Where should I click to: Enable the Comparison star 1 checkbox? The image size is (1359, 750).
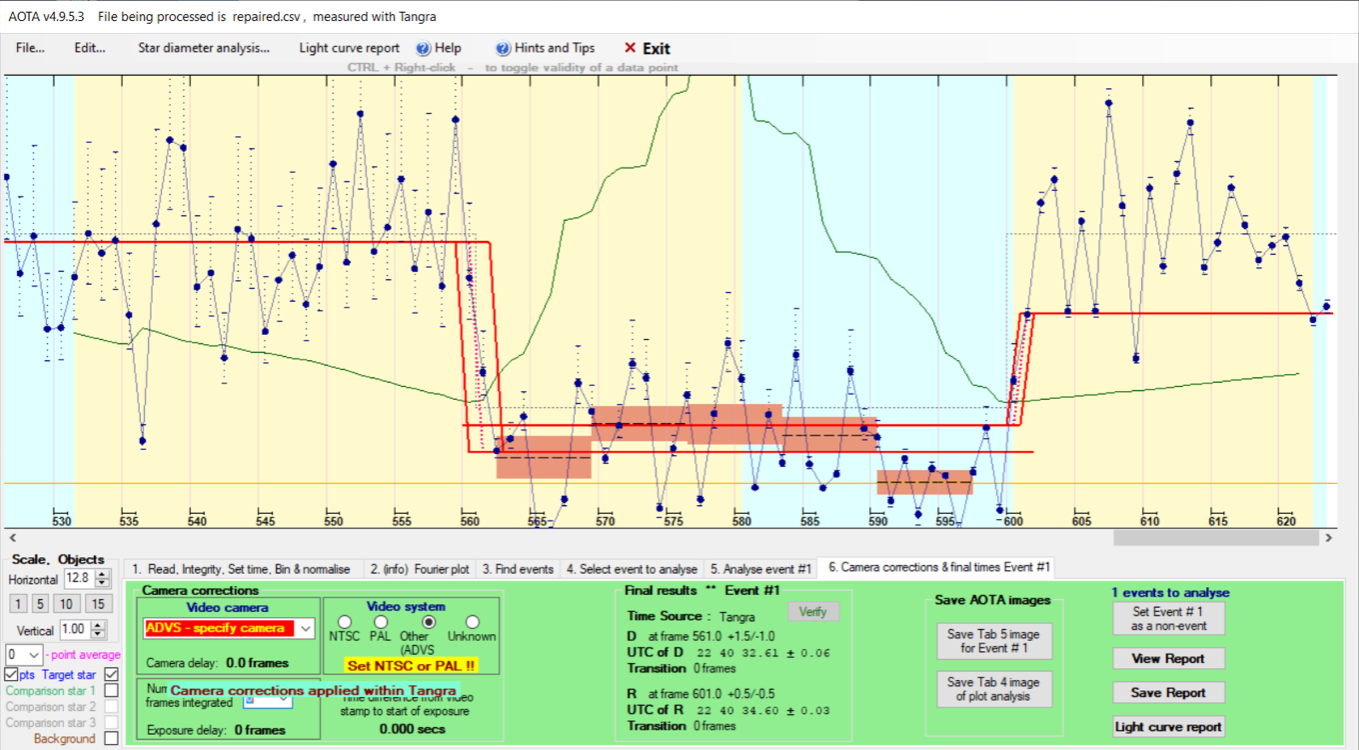click(x=111, y=690)
